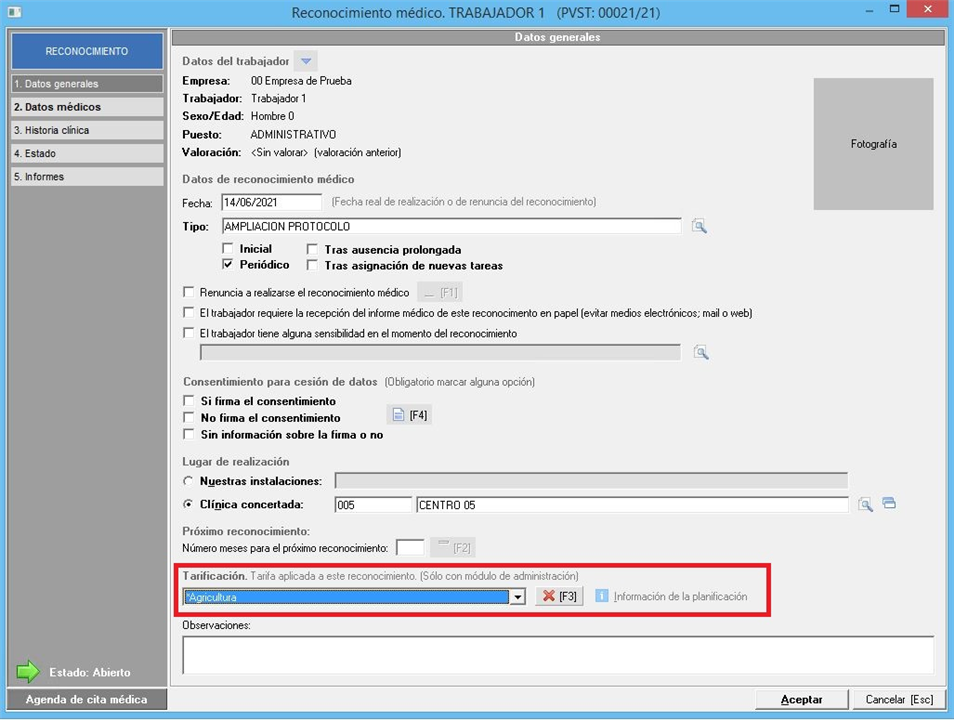Click the Agenda de cita médica button
This screenshot has width=954, height=720.
click(86, 699)
